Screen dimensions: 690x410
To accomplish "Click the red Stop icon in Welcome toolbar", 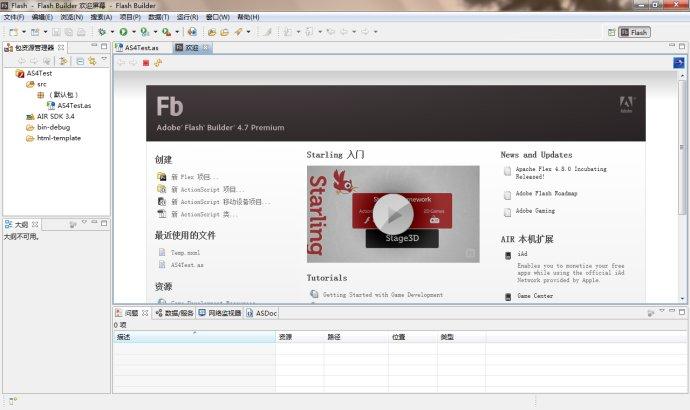I will click(x=146, y=63).
